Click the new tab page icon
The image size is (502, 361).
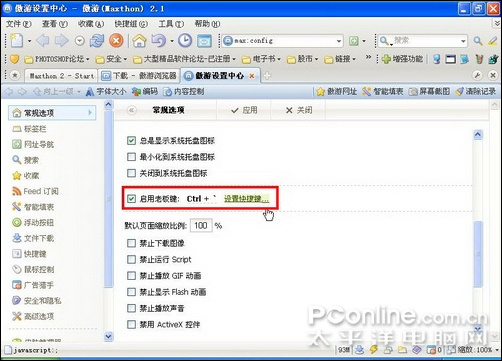16,41
